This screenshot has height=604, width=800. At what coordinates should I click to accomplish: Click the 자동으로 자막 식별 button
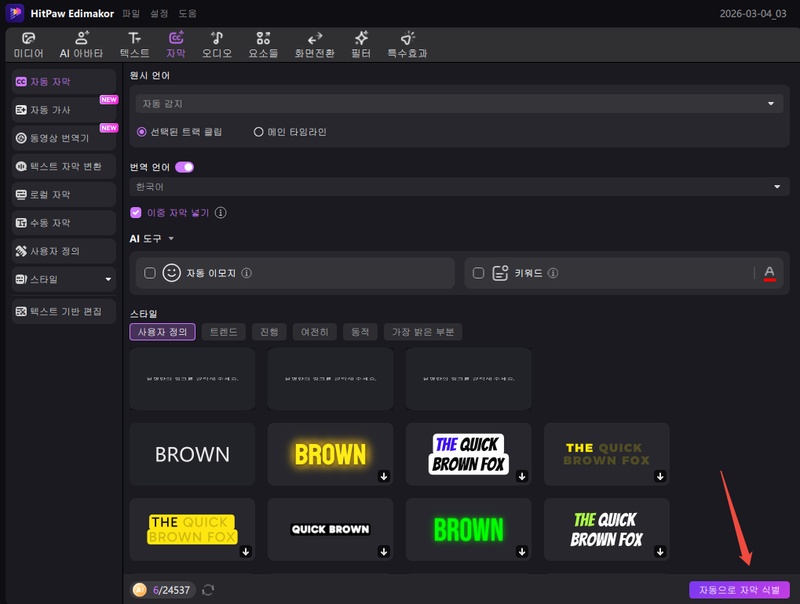[739, 590]
